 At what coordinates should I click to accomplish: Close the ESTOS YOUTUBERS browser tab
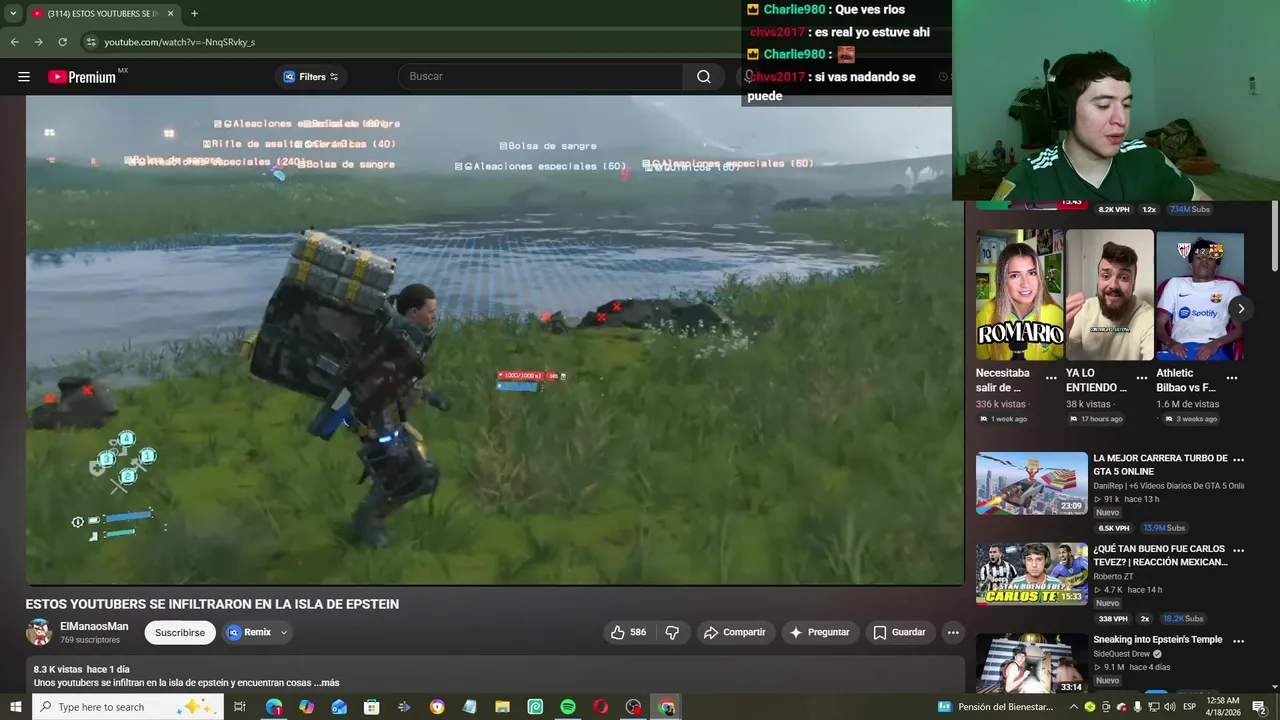pyautogui.click(x=170, y=13)
